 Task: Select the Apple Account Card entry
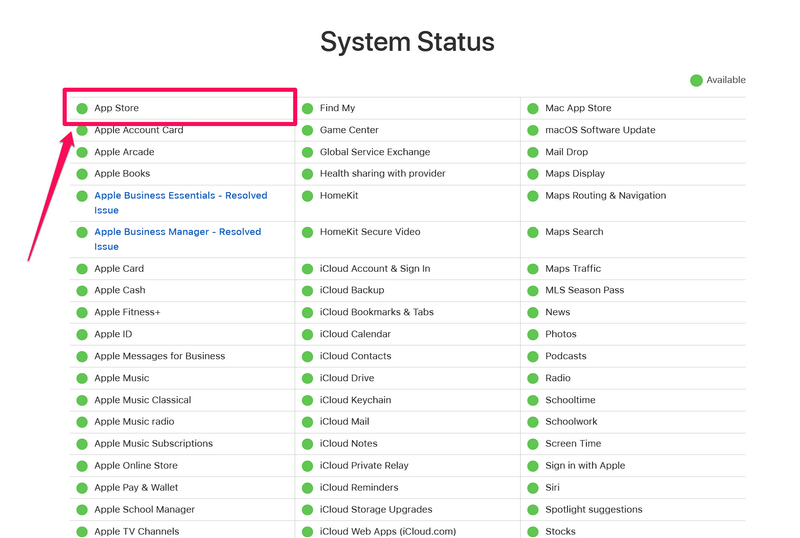point(139,130)
